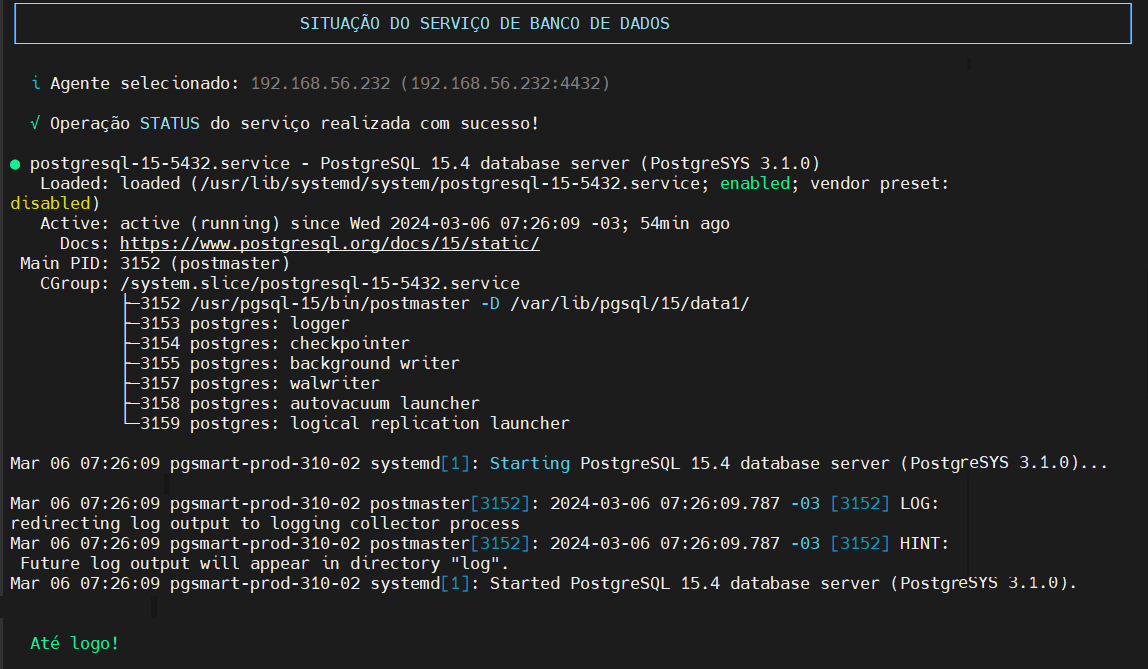Click process row '3152 /usr/pgsql-15/bin/postmaster'
The height and width of the screenshot is (669, 1148).
(305, 303)
